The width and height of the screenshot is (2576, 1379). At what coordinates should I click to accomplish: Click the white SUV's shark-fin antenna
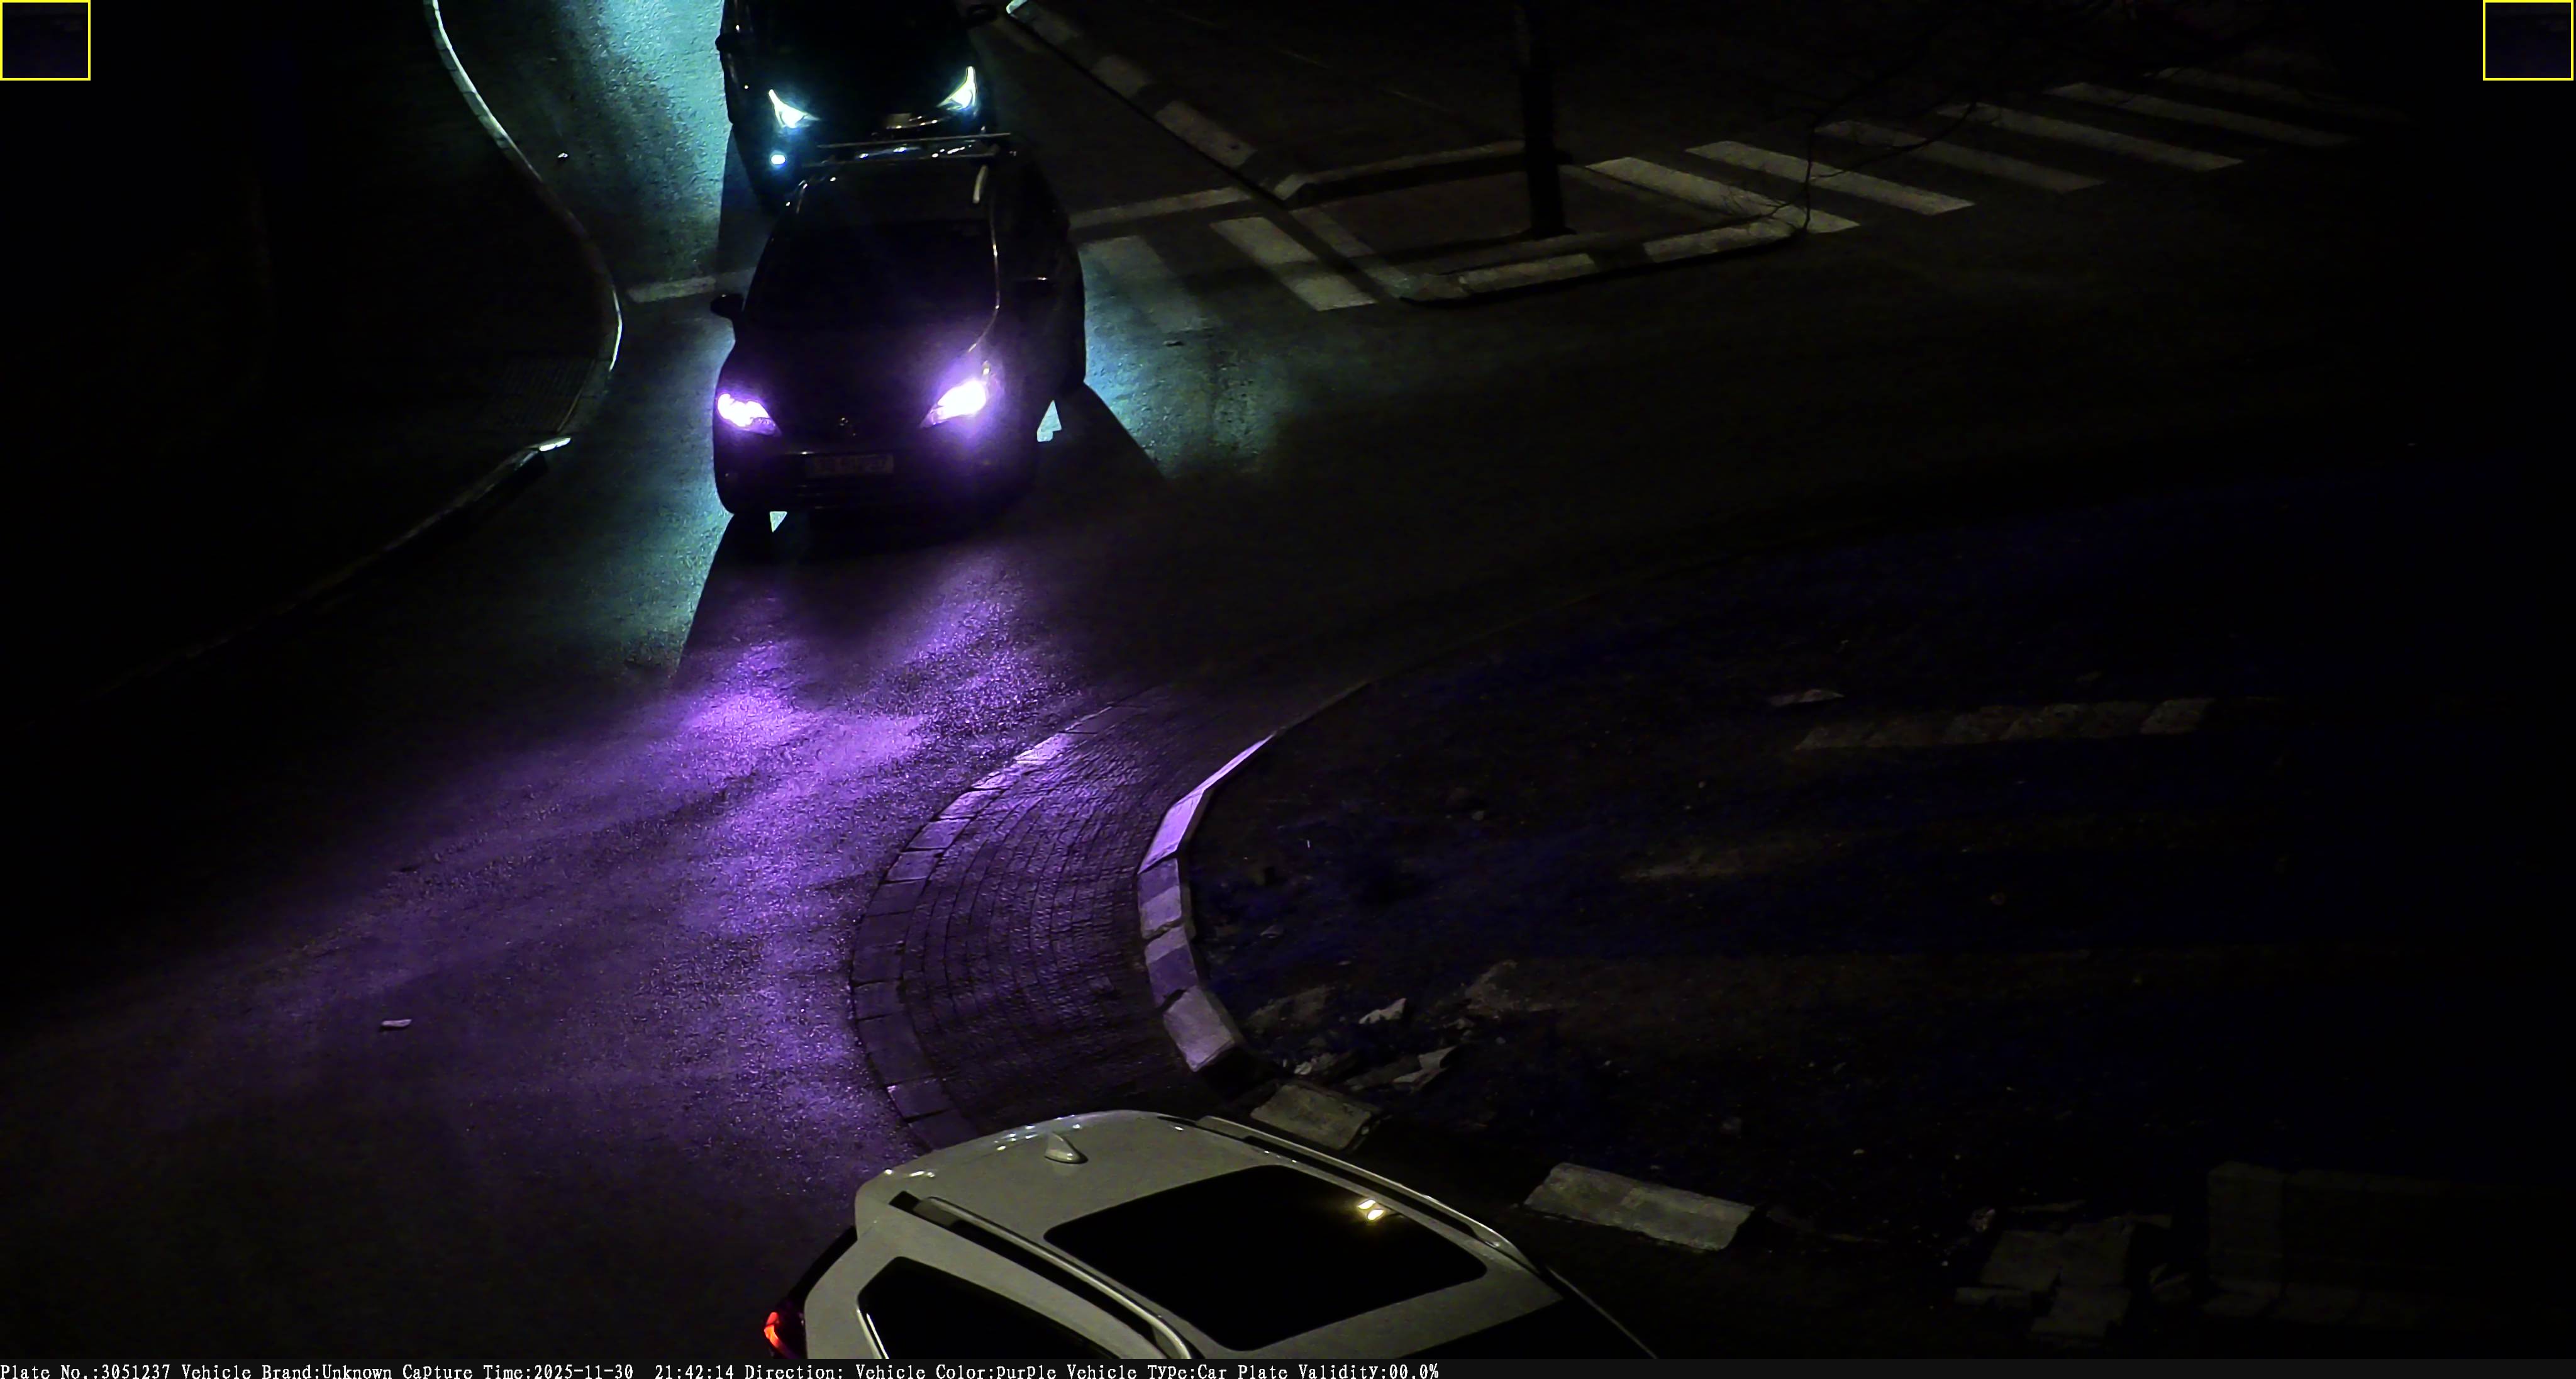click(1064, 1150)
